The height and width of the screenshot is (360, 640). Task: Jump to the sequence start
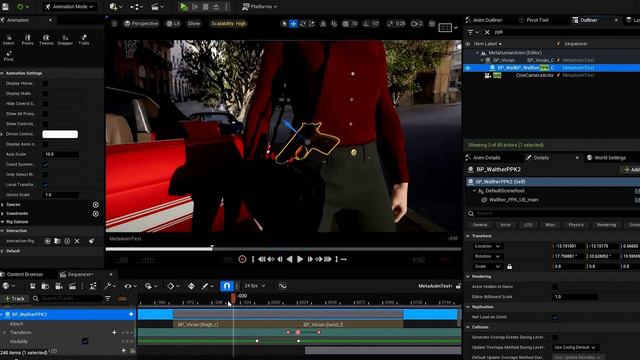(262, 259)
